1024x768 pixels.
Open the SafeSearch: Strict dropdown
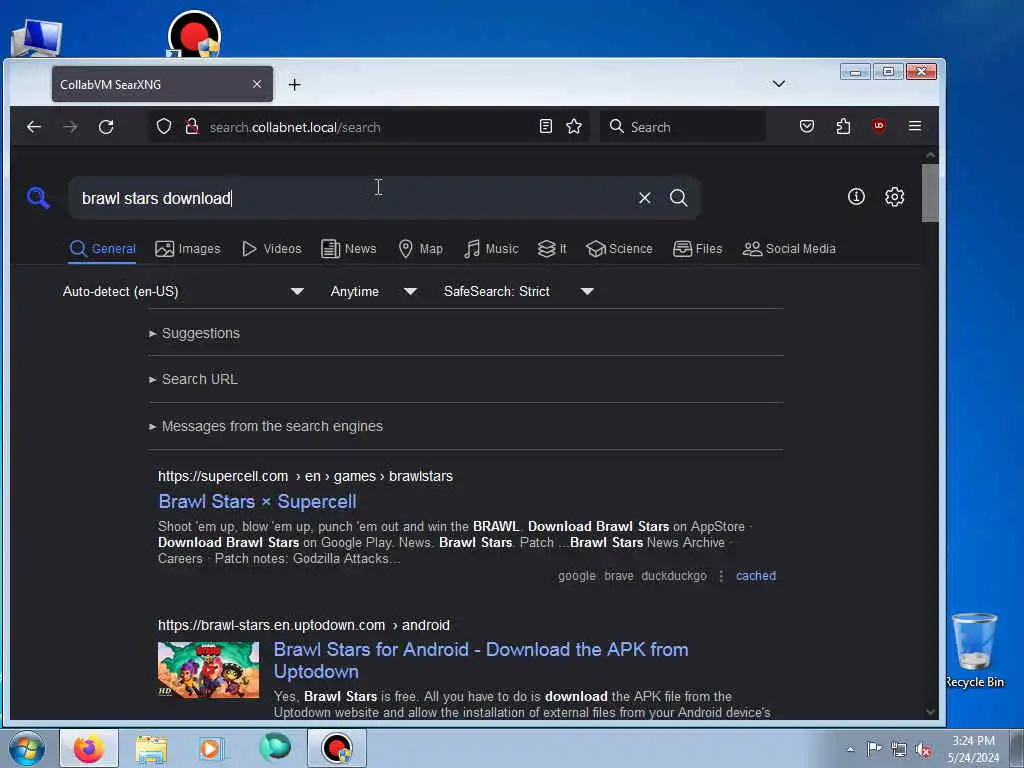[519, 291]
